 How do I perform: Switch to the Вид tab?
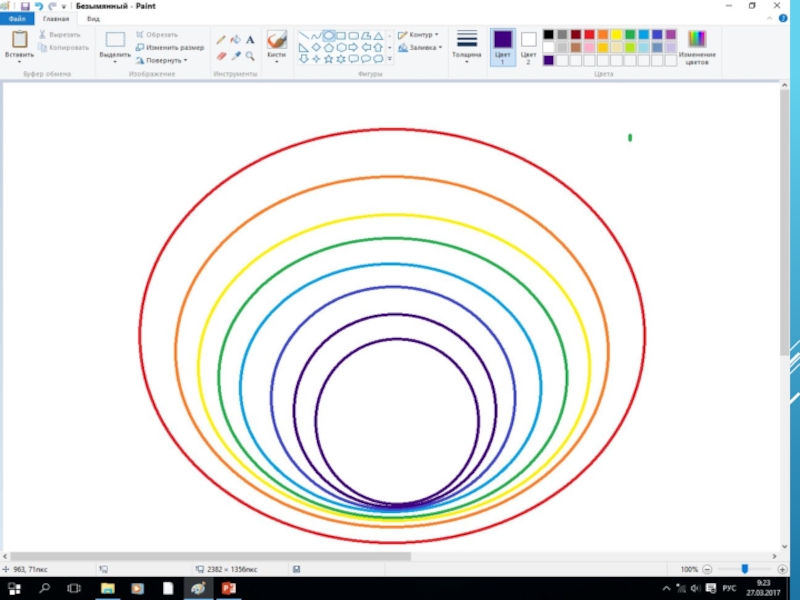pos(93,19)
